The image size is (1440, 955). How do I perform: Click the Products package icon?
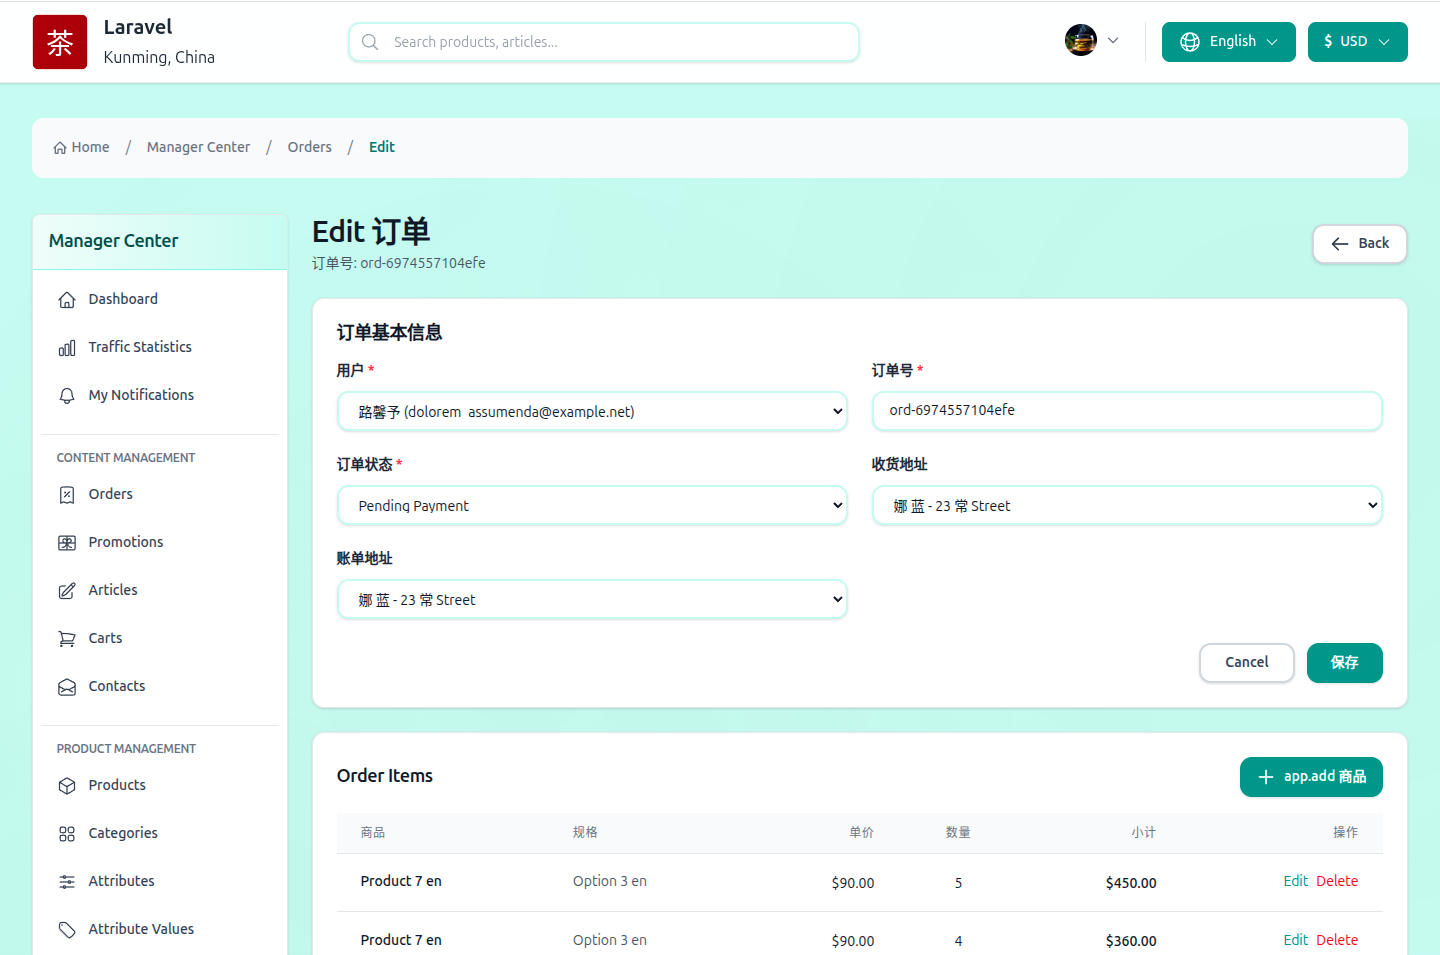click(x=66, y=784)
